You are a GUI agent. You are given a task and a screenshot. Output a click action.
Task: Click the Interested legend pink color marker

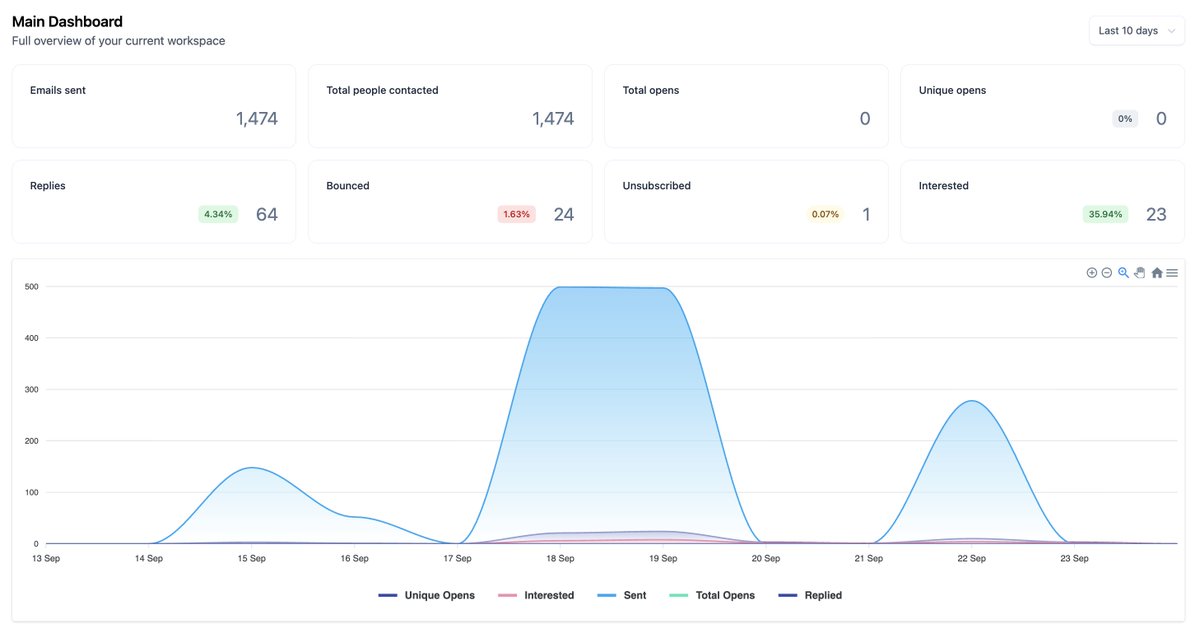tap(508, 595)
